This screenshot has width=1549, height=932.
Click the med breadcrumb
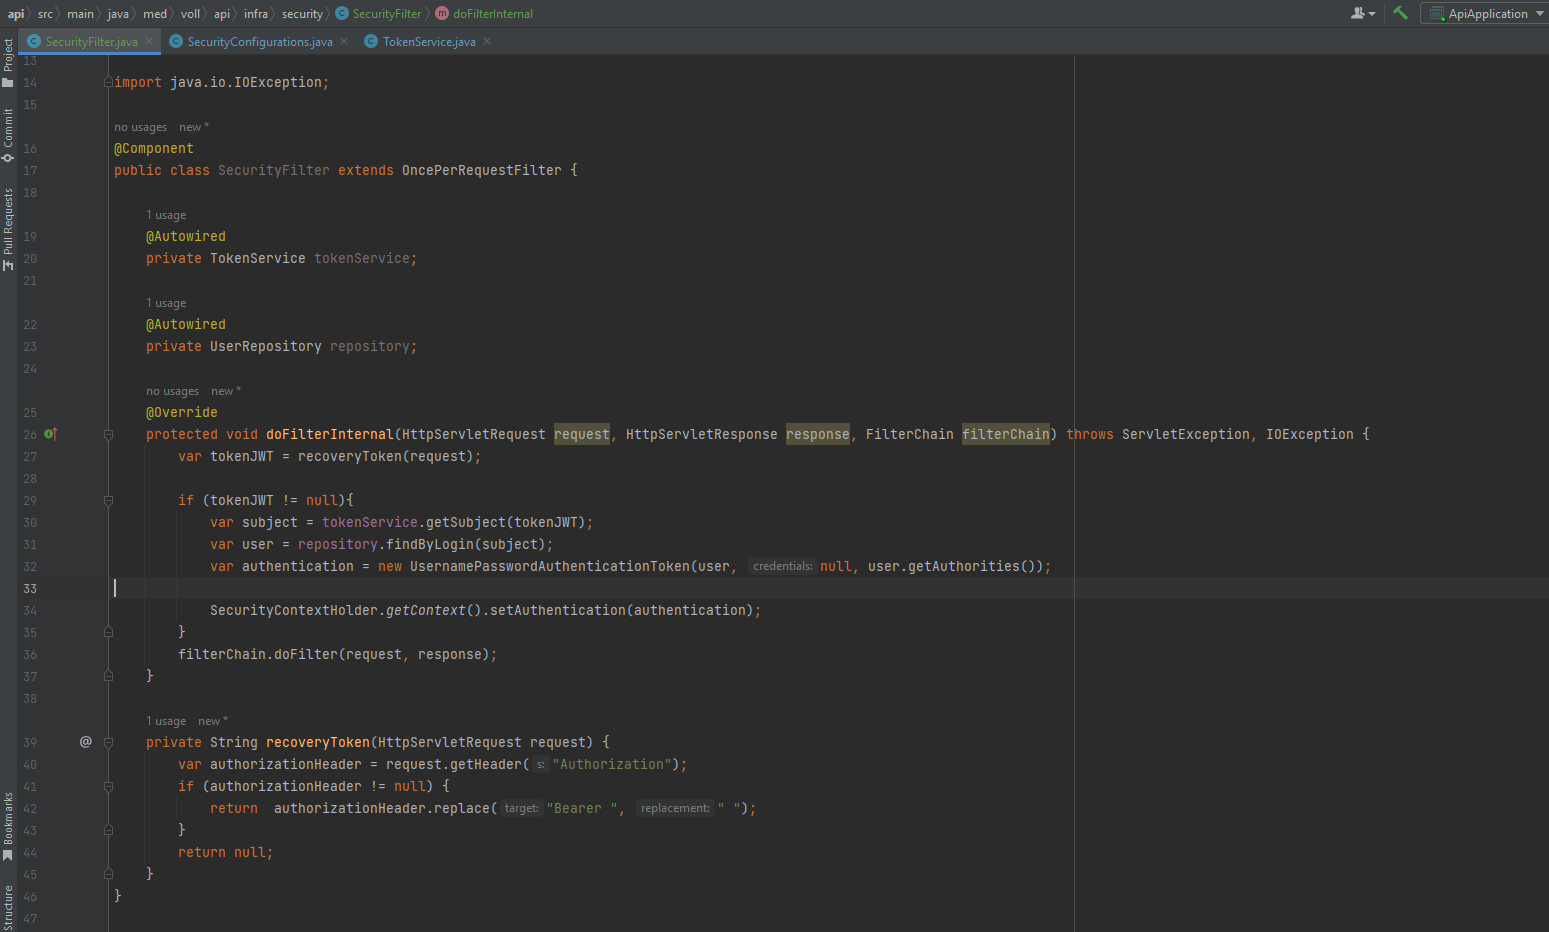pyautogui.click(x=155, y=13)
